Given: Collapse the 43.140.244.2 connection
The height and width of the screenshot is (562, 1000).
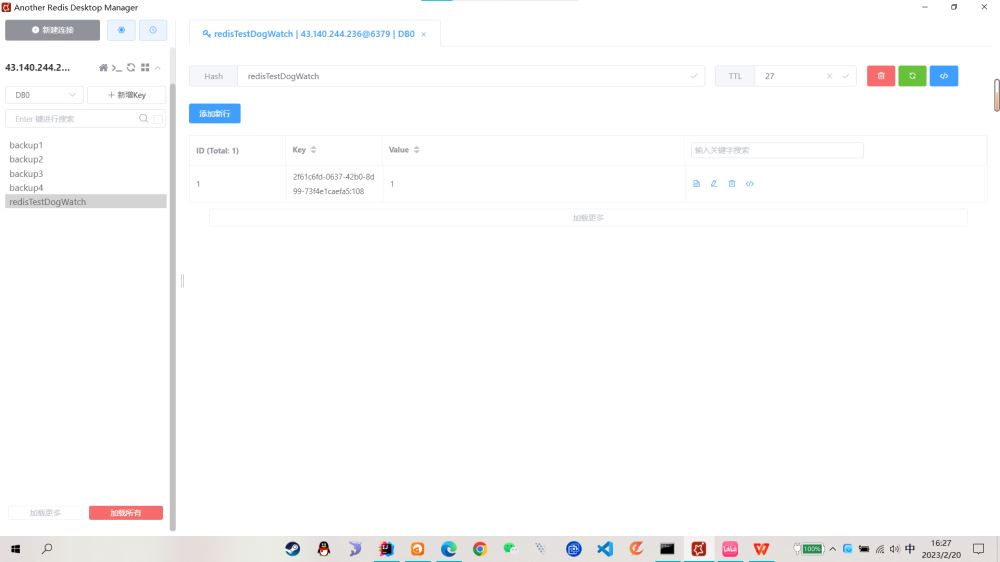Looking at the screenshot, I should tap(158, 68).
